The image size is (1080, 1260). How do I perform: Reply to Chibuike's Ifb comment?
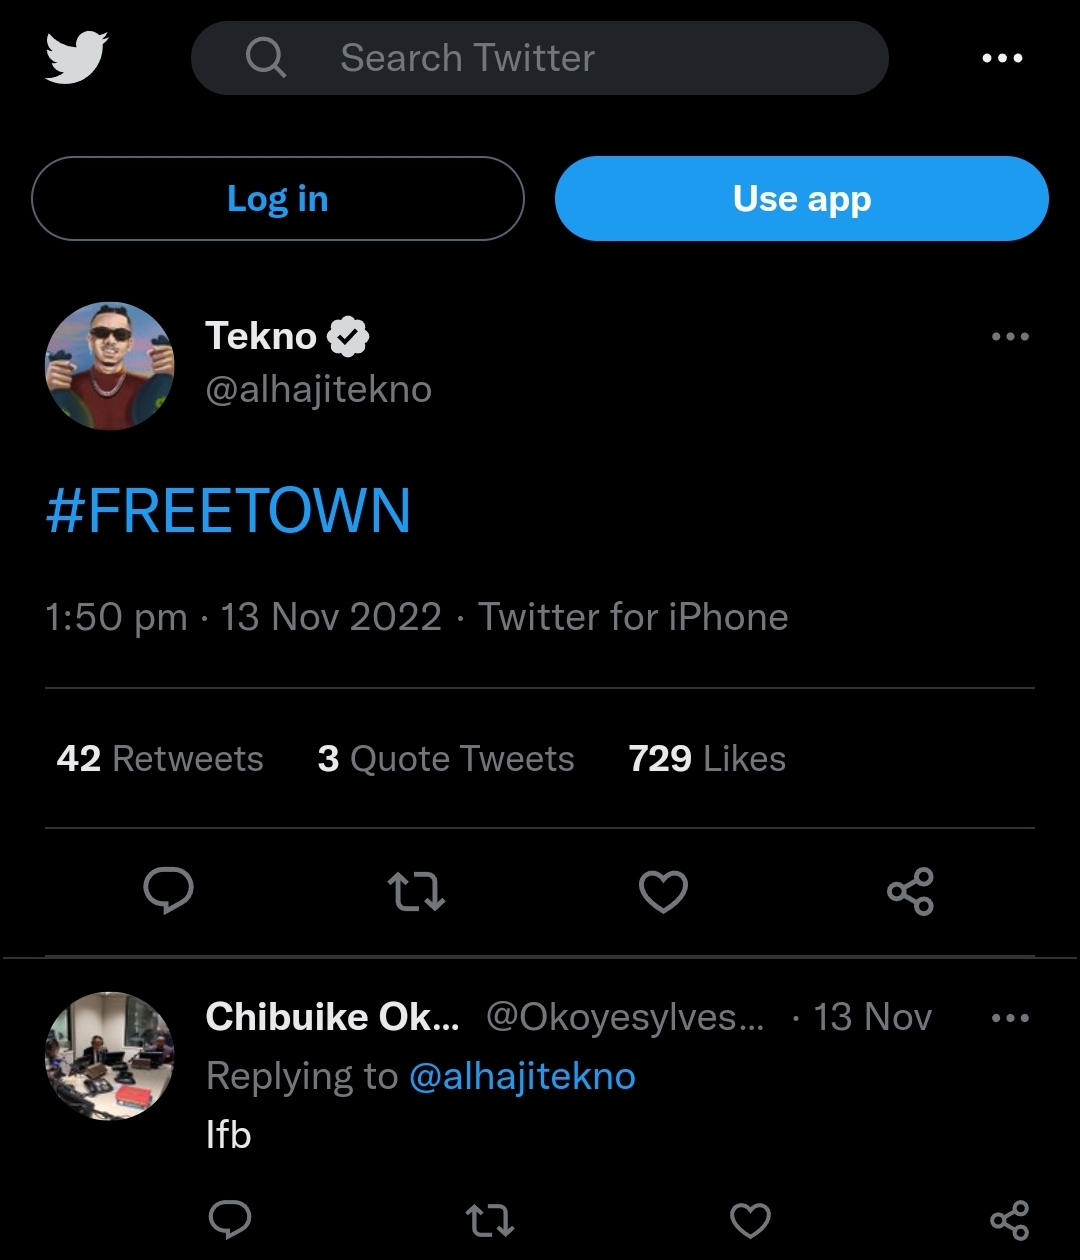click(x=230, y=1219)
